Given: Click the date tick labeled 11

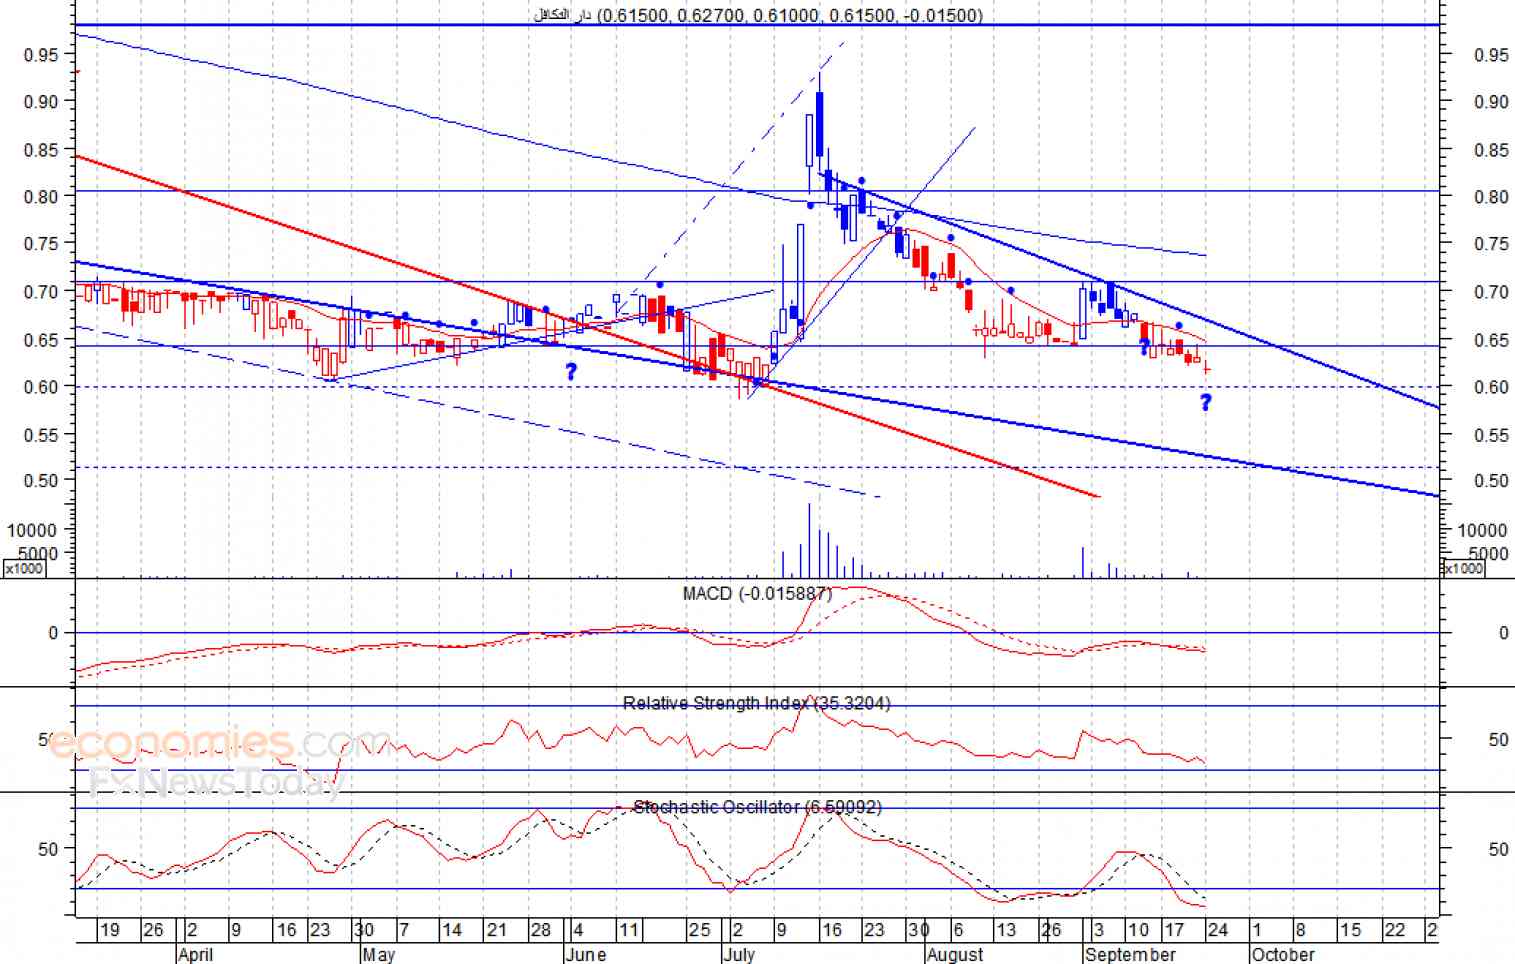Looking at the screenshot, I should pos(628,930).
